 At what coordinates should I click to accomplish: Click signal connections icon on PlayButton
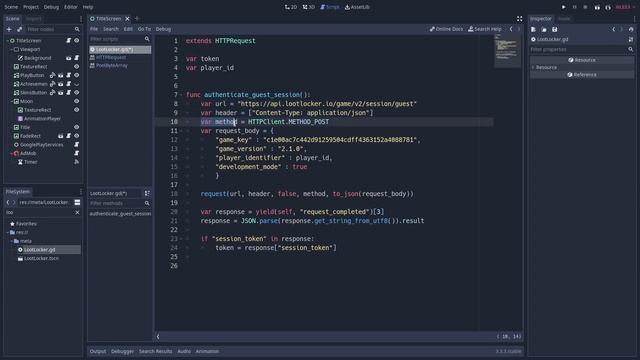tap(52, 75)
